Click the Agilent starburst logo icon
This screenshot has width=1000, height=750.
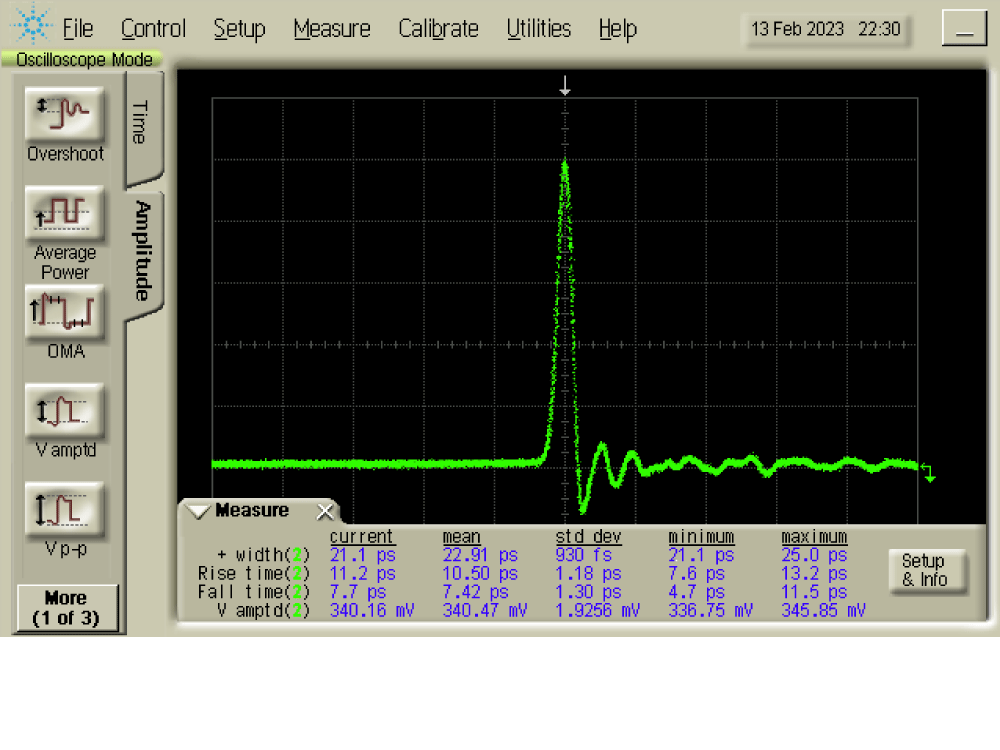31,25
